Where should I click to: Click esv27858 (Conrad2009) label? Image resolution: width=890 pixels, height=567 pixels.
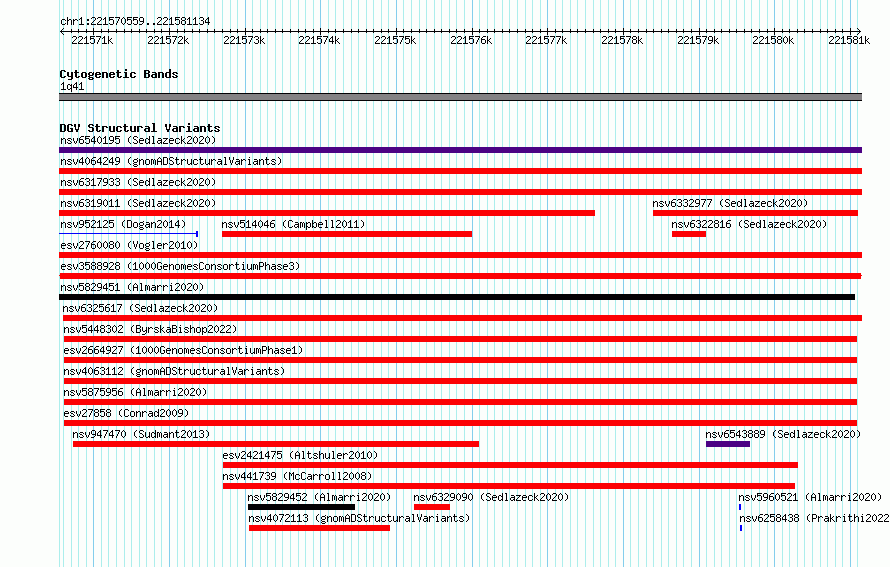(x=126, y=413)
